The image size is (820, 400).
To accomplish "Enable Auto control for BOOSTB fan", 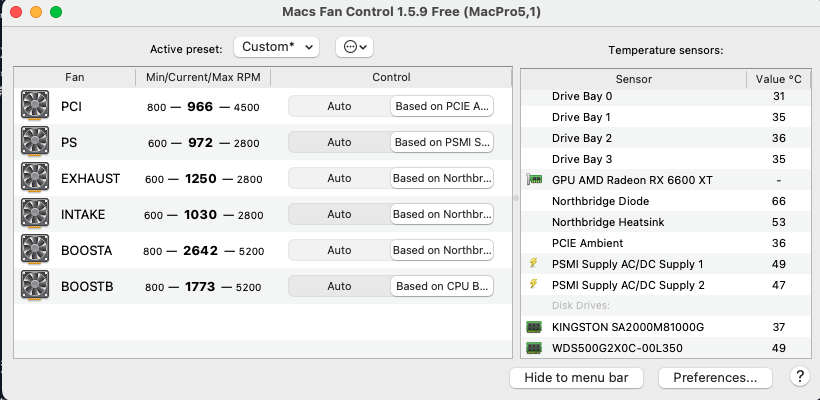I will click(339, 286).
